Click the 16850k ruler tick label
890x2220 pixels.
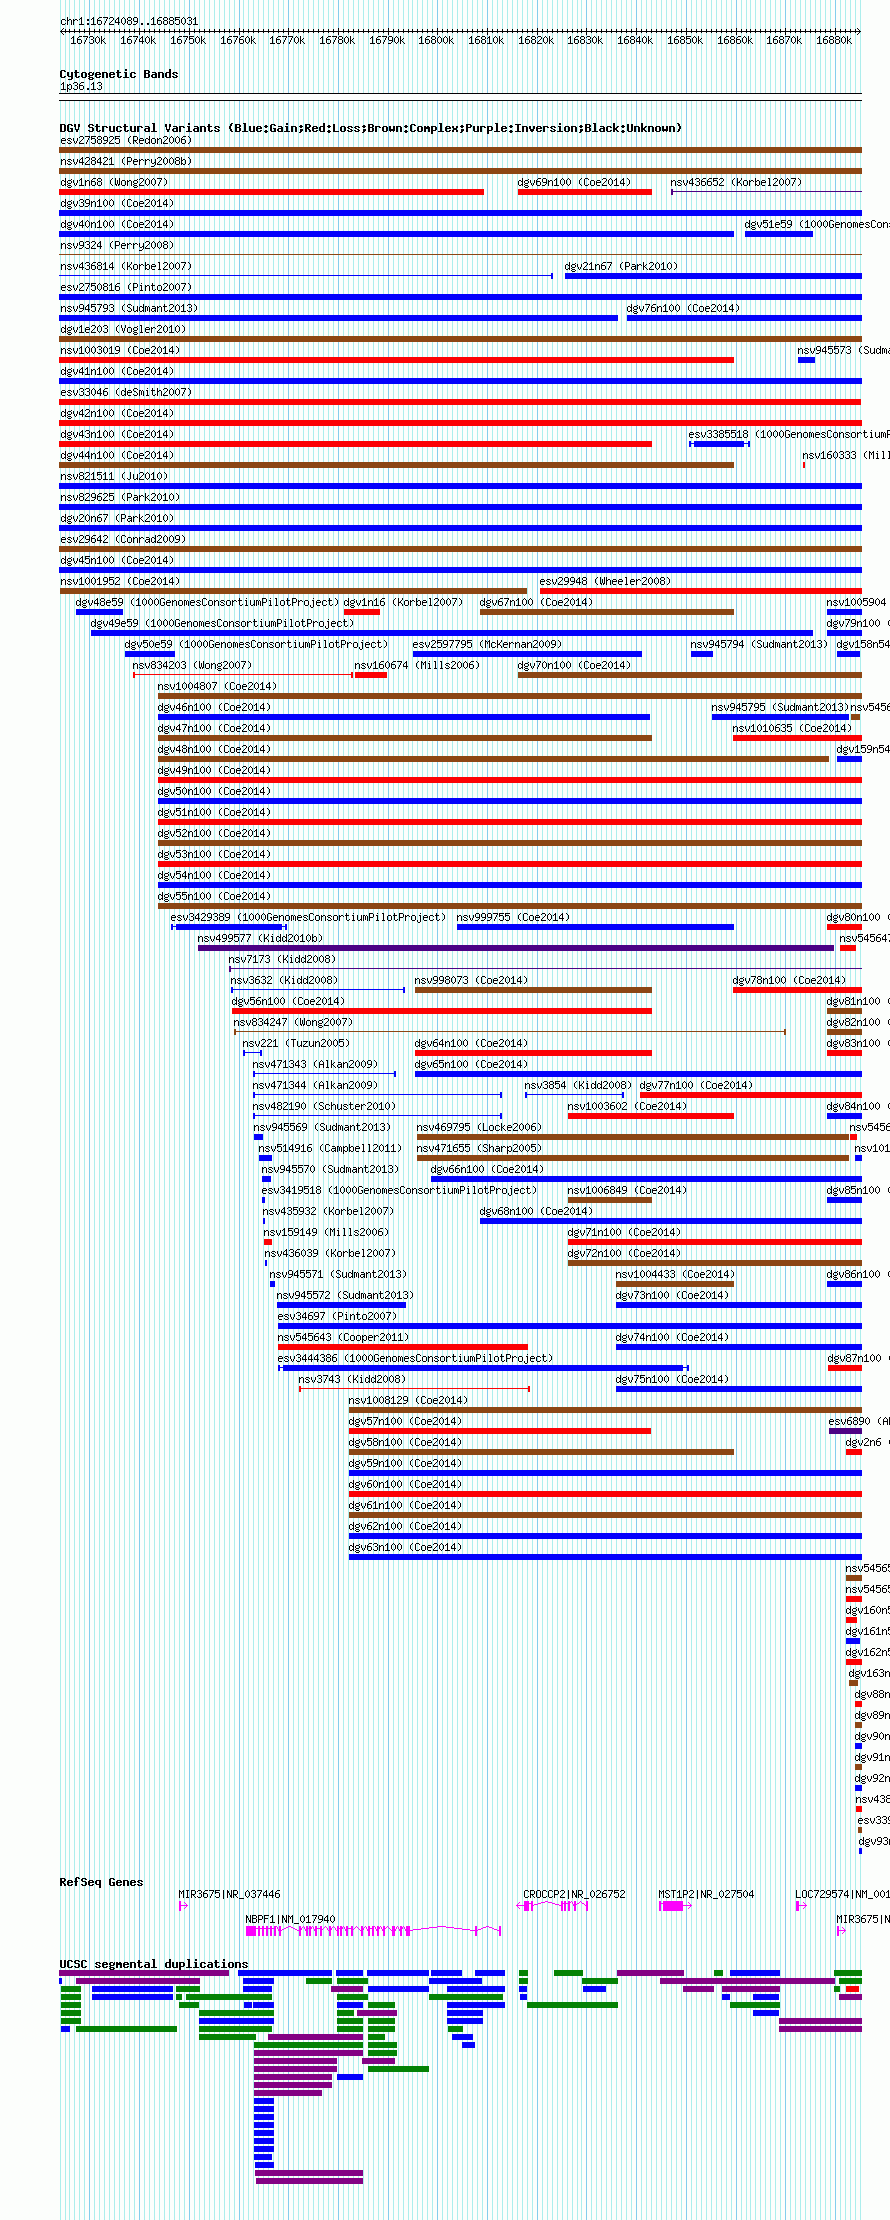pyautogui.click(x=685, y=41)
